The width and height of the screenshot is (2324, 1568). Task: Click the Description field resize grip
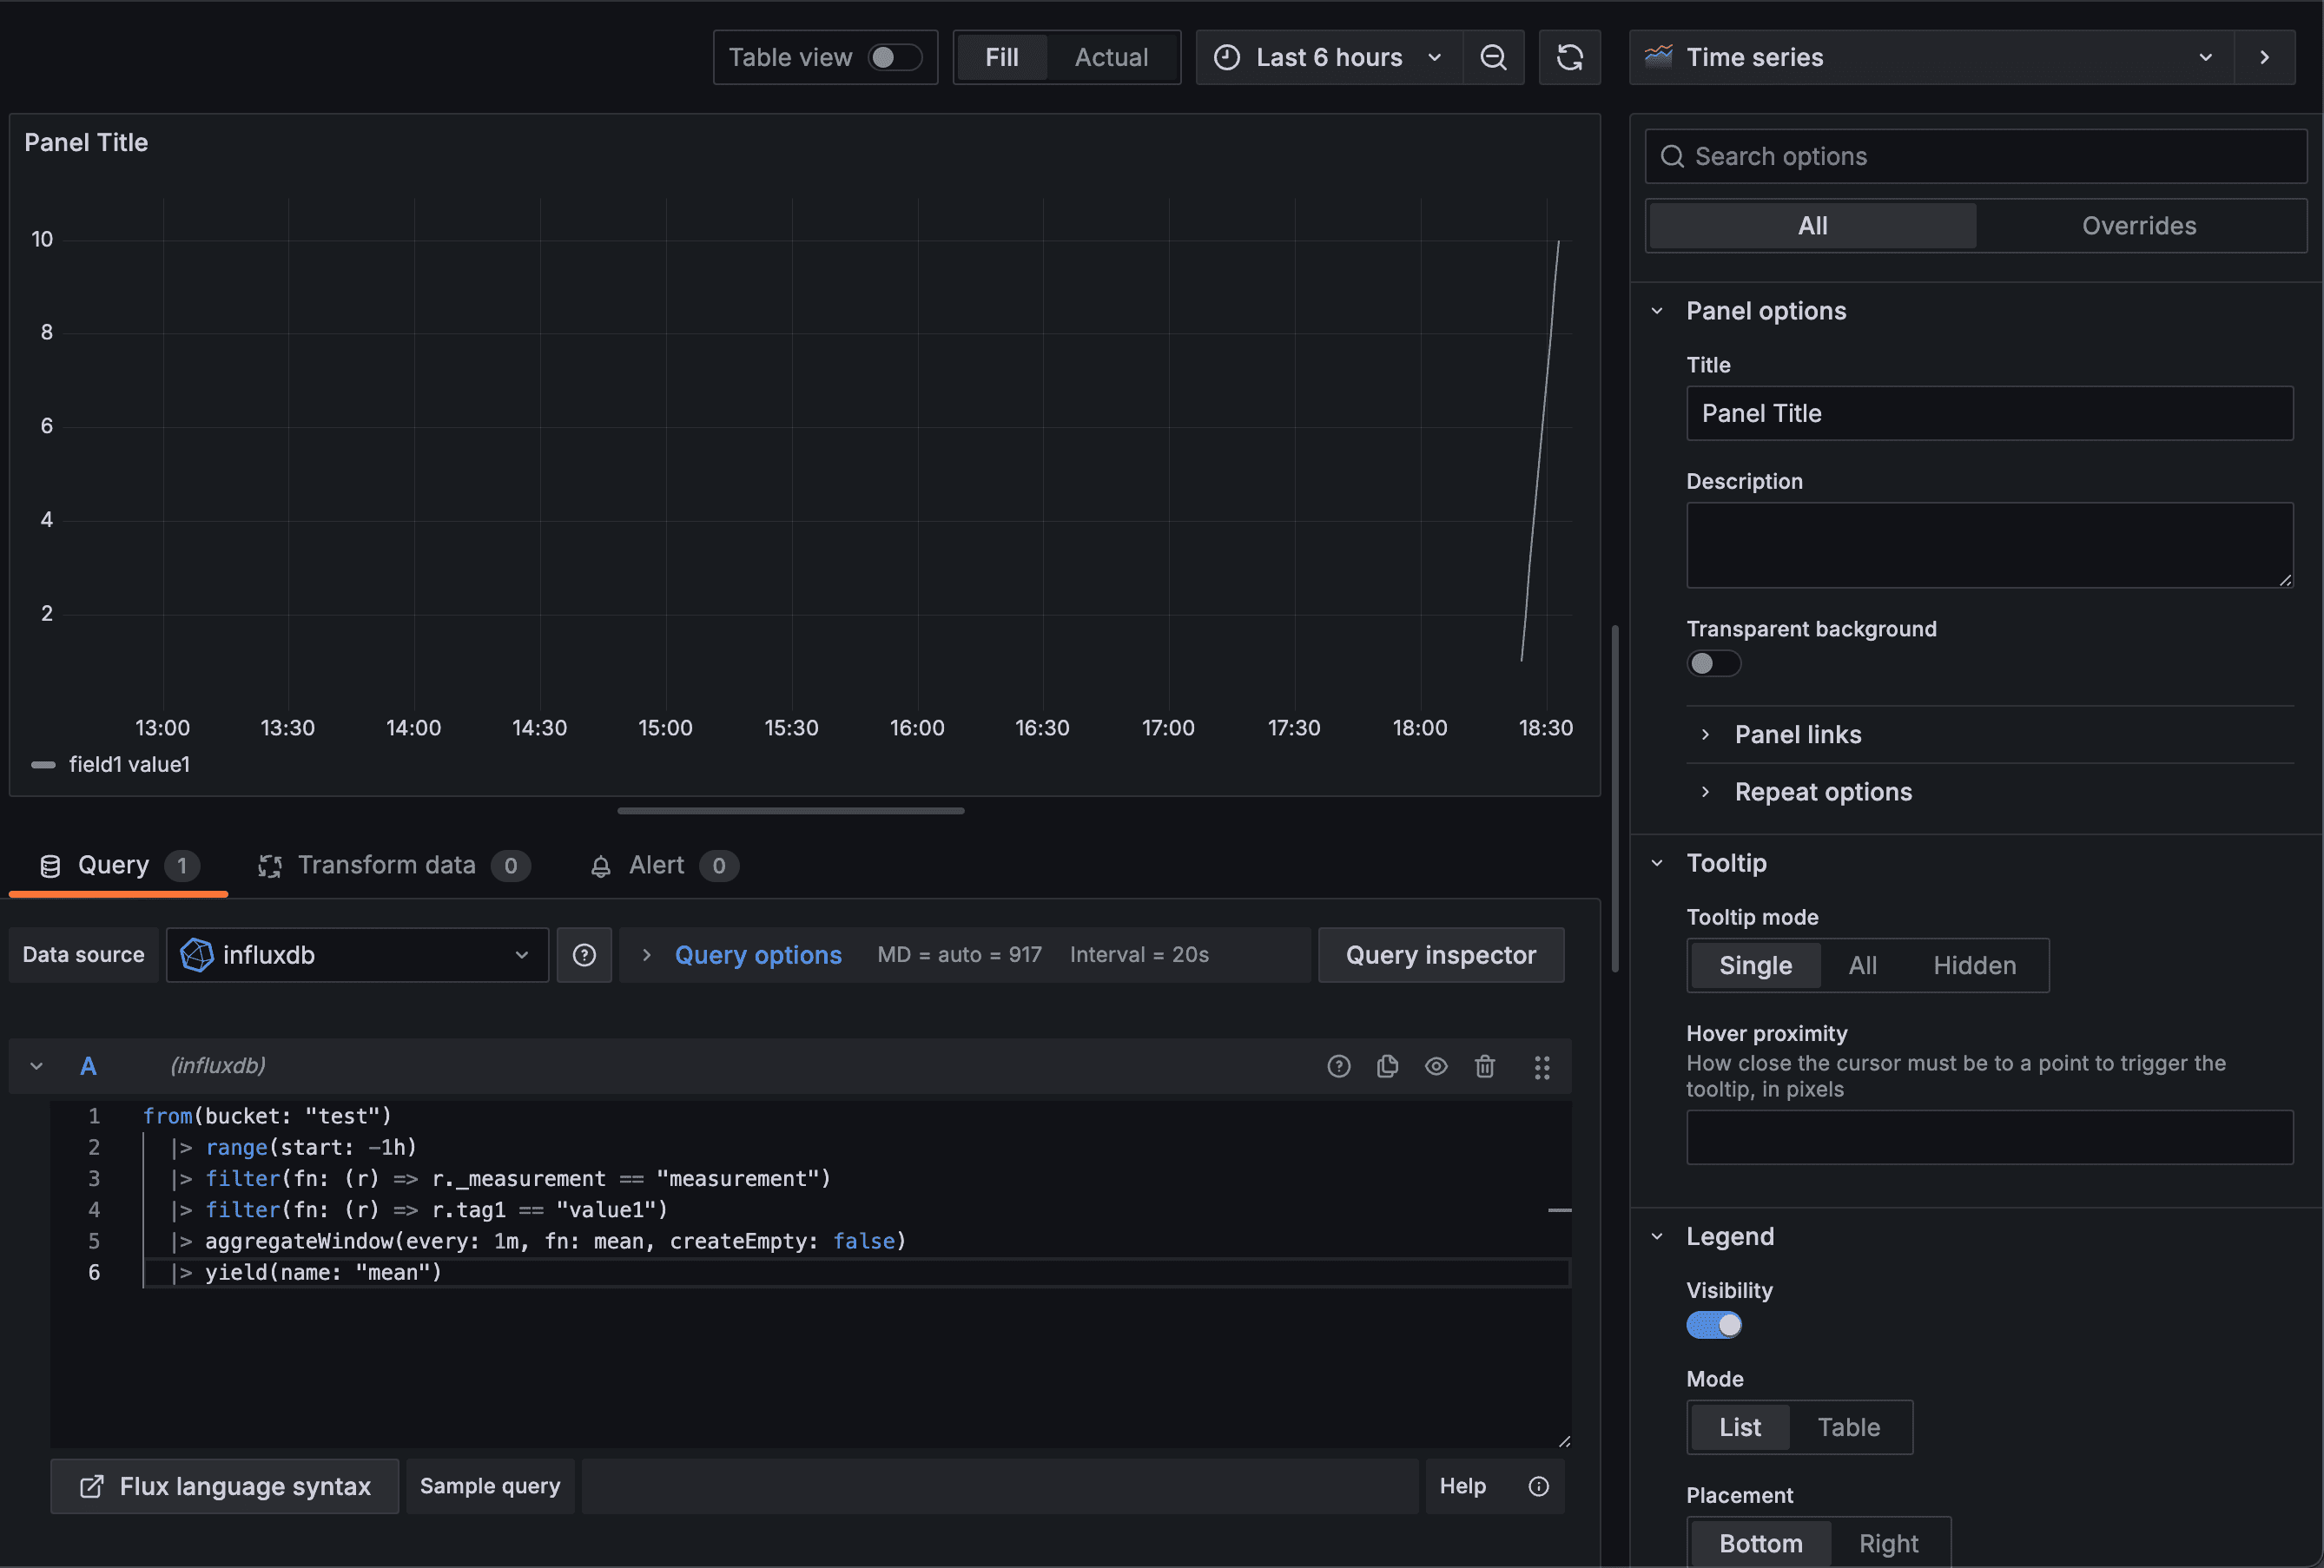2284,580
